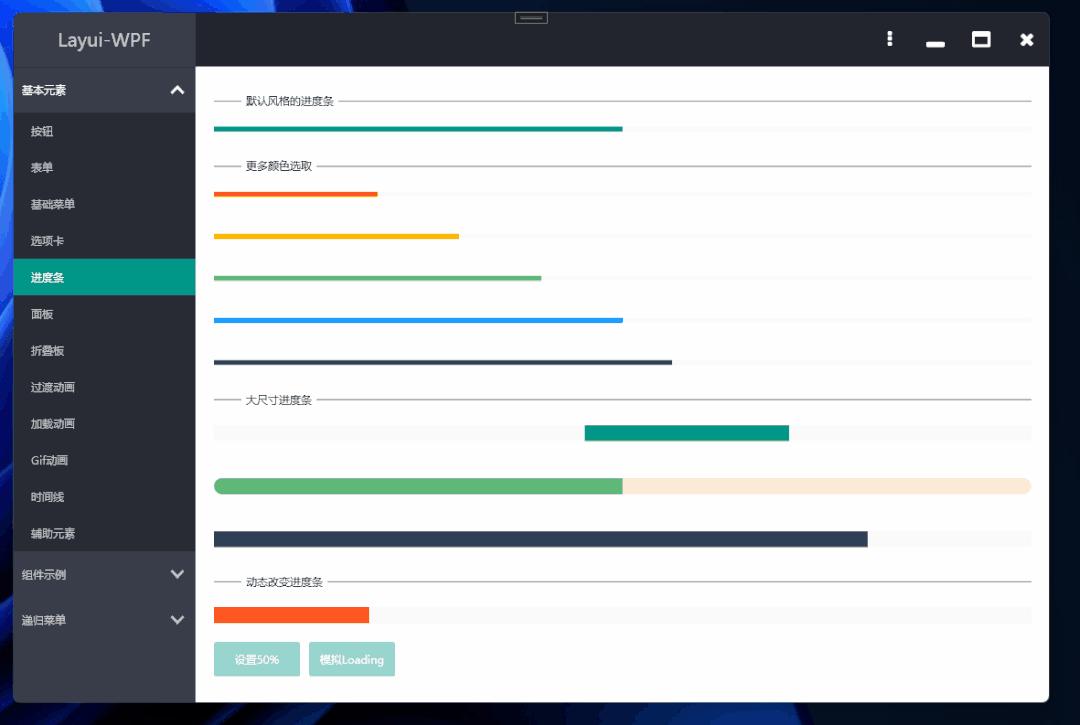The image size is (1080, 725).
Task: Click the 设置50% button
Action: [256, 659]
